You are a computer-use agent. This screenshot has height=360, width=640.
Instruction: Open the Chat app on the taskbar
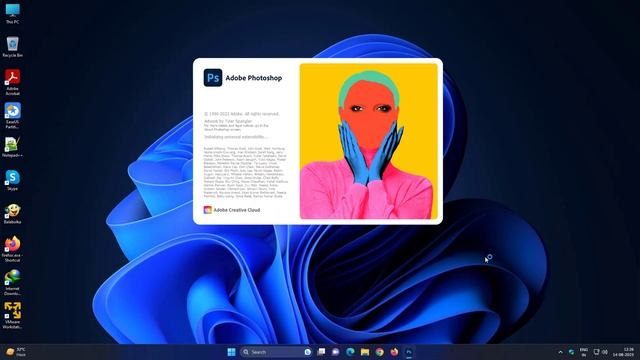(336, 352)
